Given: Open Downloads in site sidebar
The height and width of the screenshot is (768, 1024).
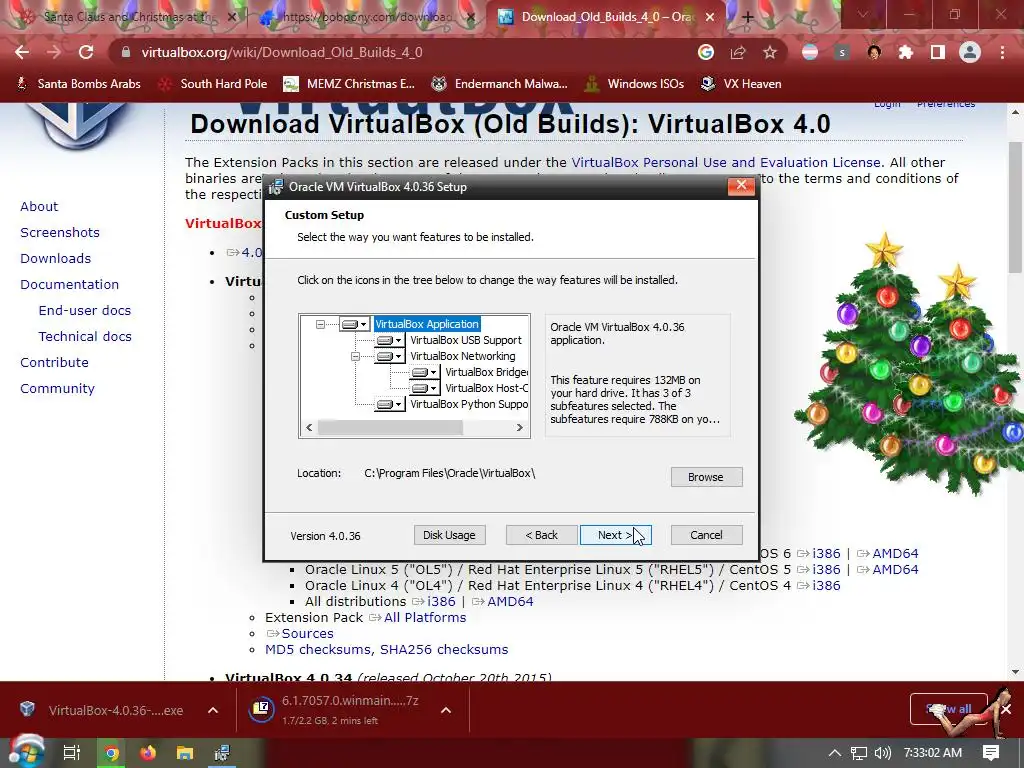Looking at the screenshot, I should 56,259.
